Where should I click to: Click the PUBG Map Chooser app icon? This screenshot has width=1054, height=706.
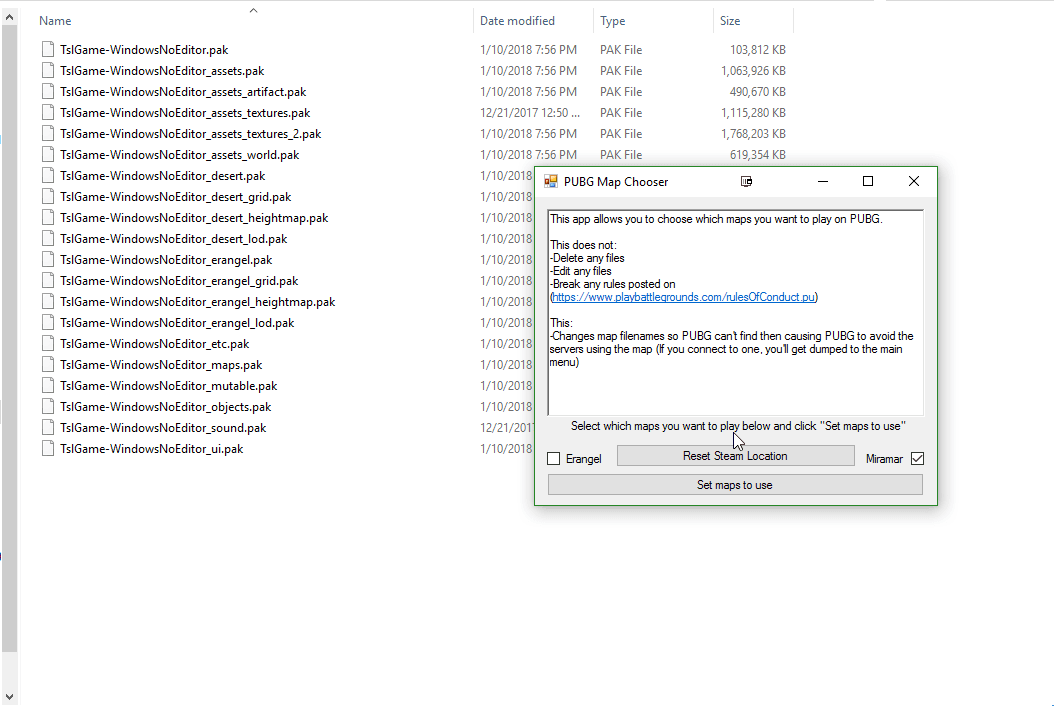[x=551, y=182]
